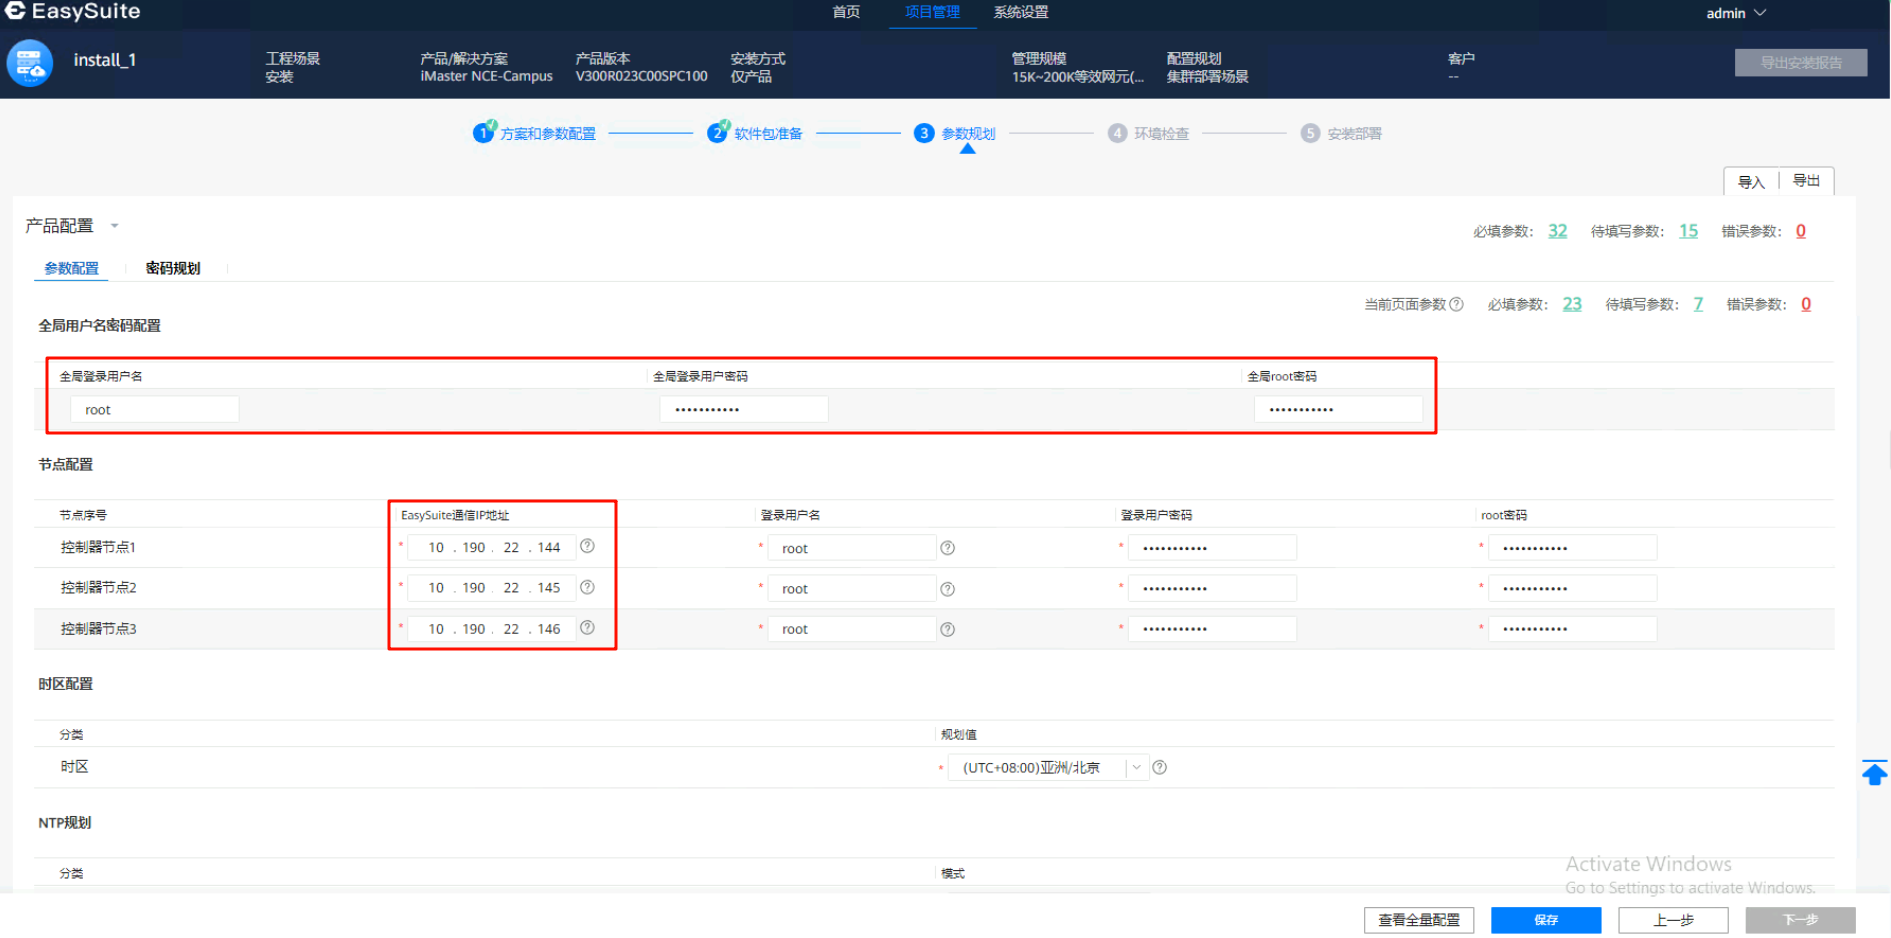1891x938 pixels.
Task: Switch to the password planning tab
Action: click(x=173, y=268)
